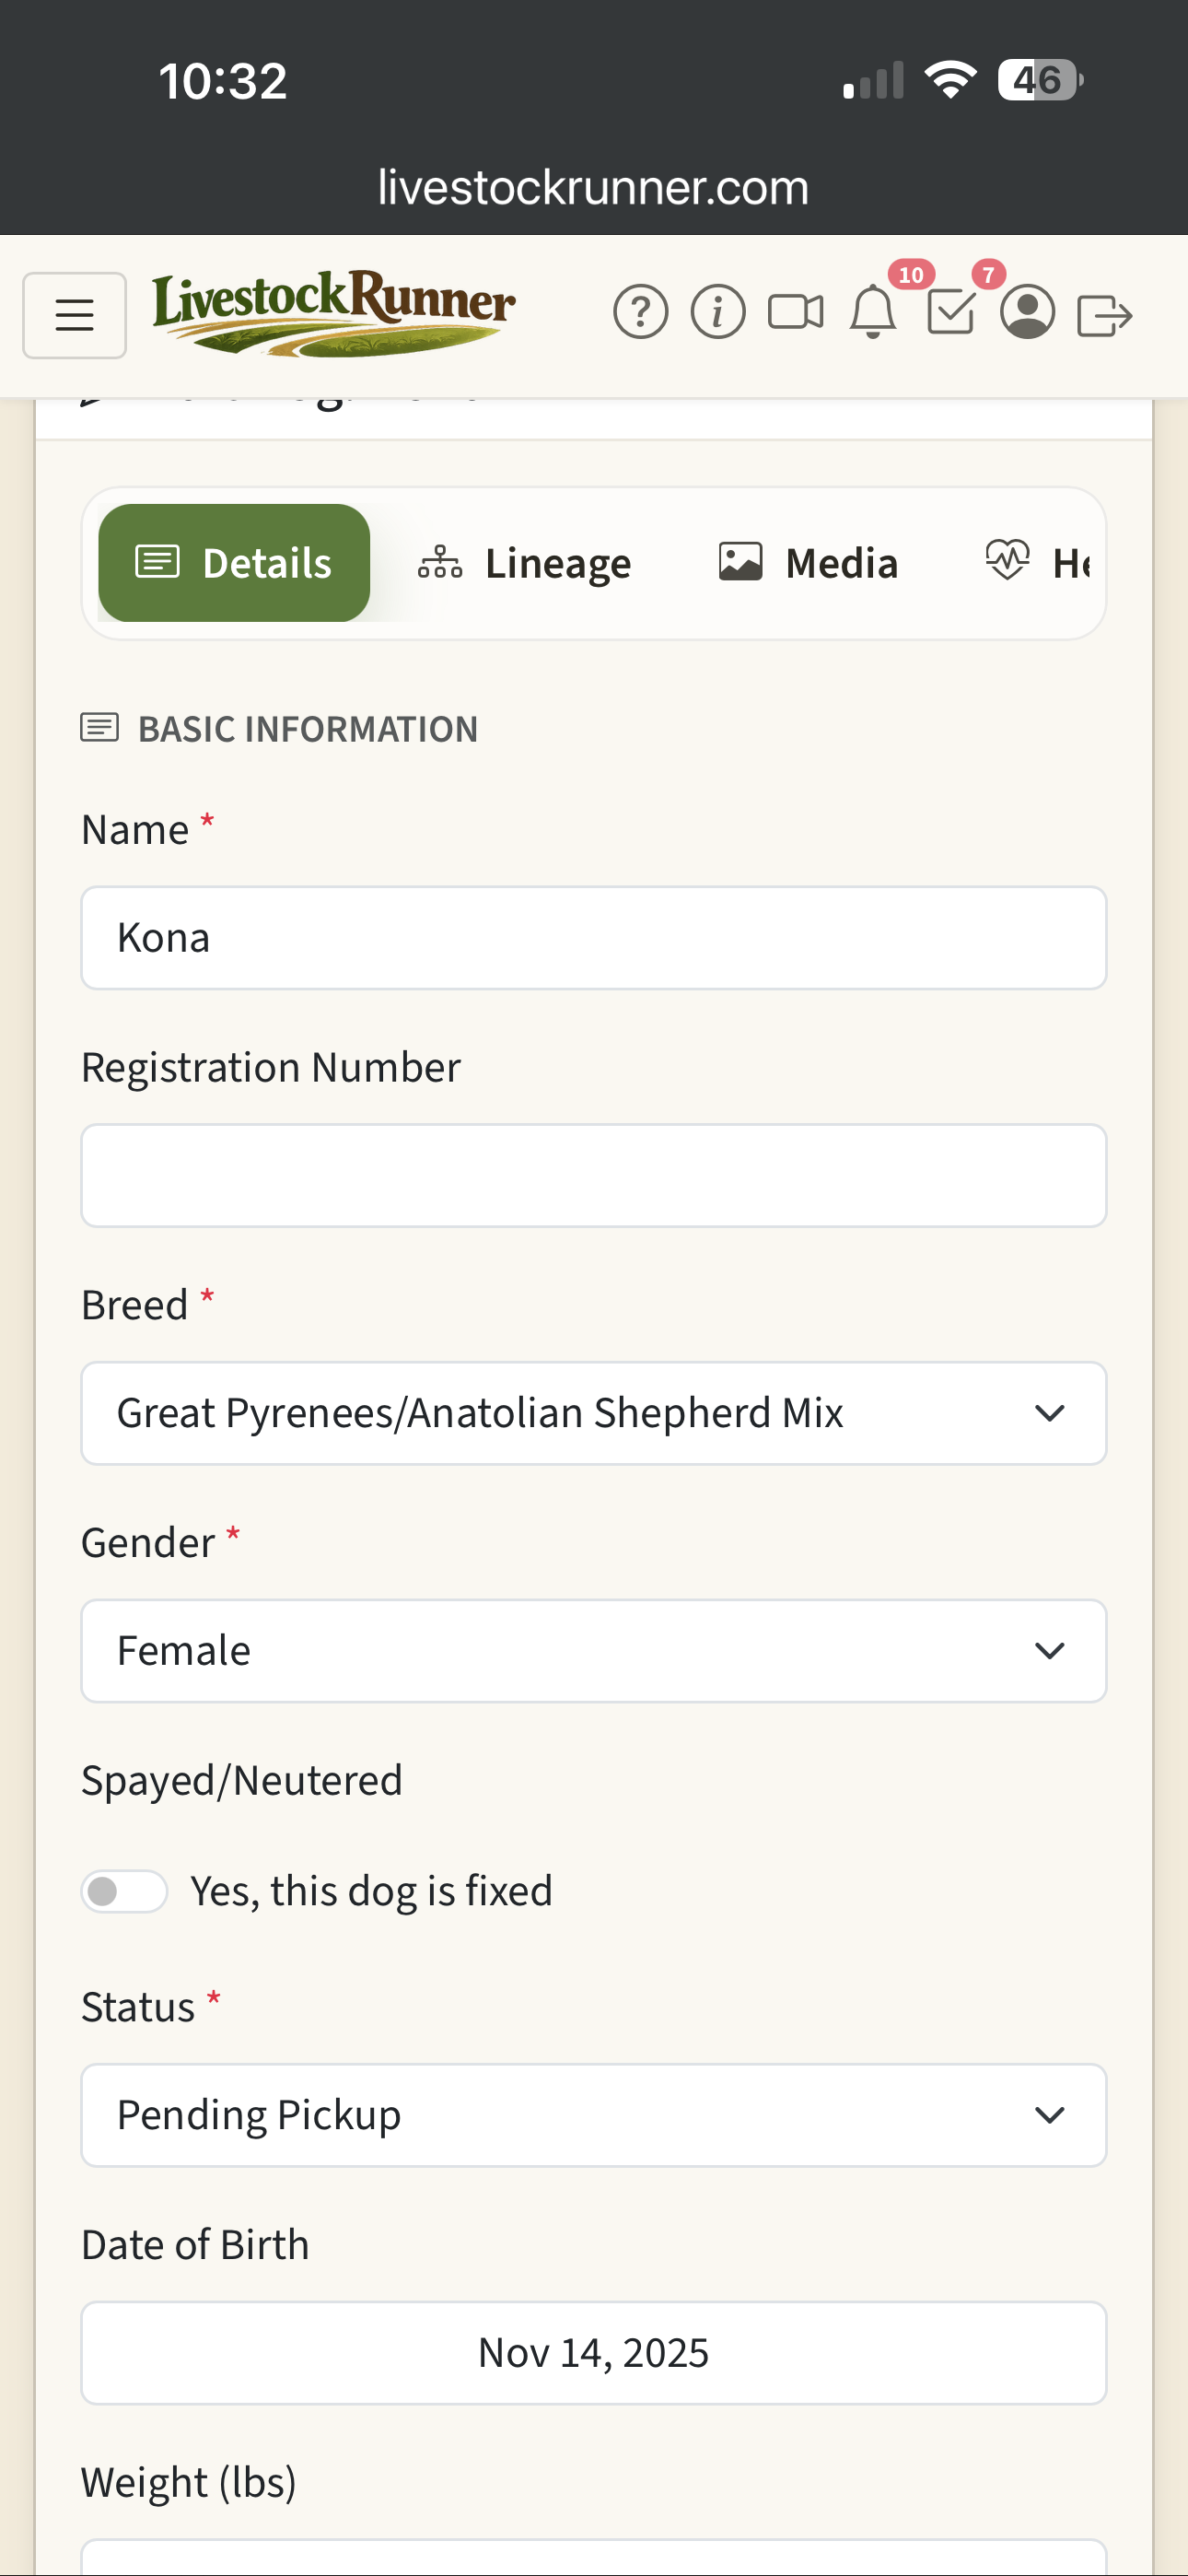Image resolution: width=1188 pixels, height=2576 pixels.
Task: Open the hamburger navigation menu
Action: coord(74,315)
